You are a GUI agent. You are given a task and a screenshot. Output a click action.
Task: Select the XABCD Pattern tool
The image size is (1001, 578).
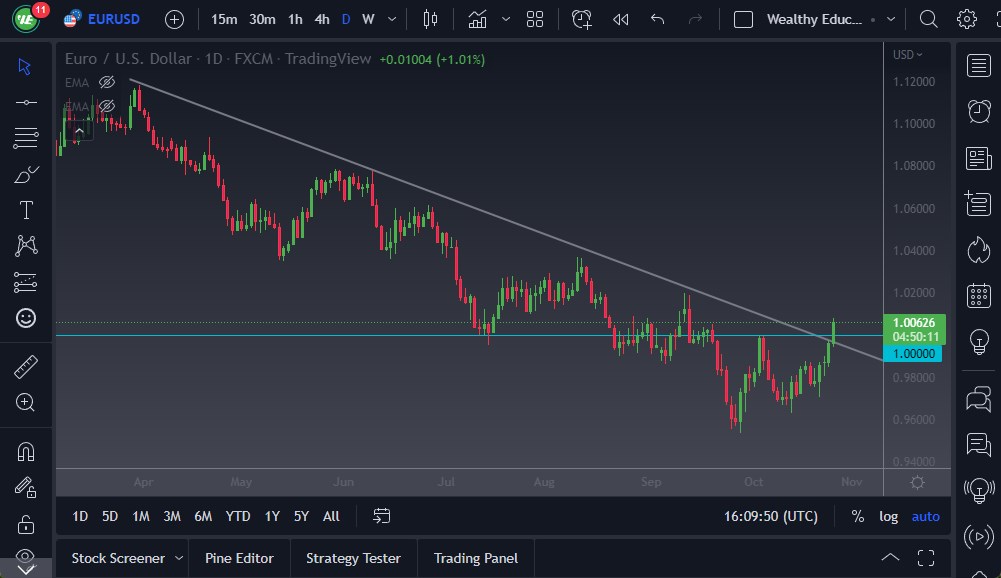[x=25, y=246]
